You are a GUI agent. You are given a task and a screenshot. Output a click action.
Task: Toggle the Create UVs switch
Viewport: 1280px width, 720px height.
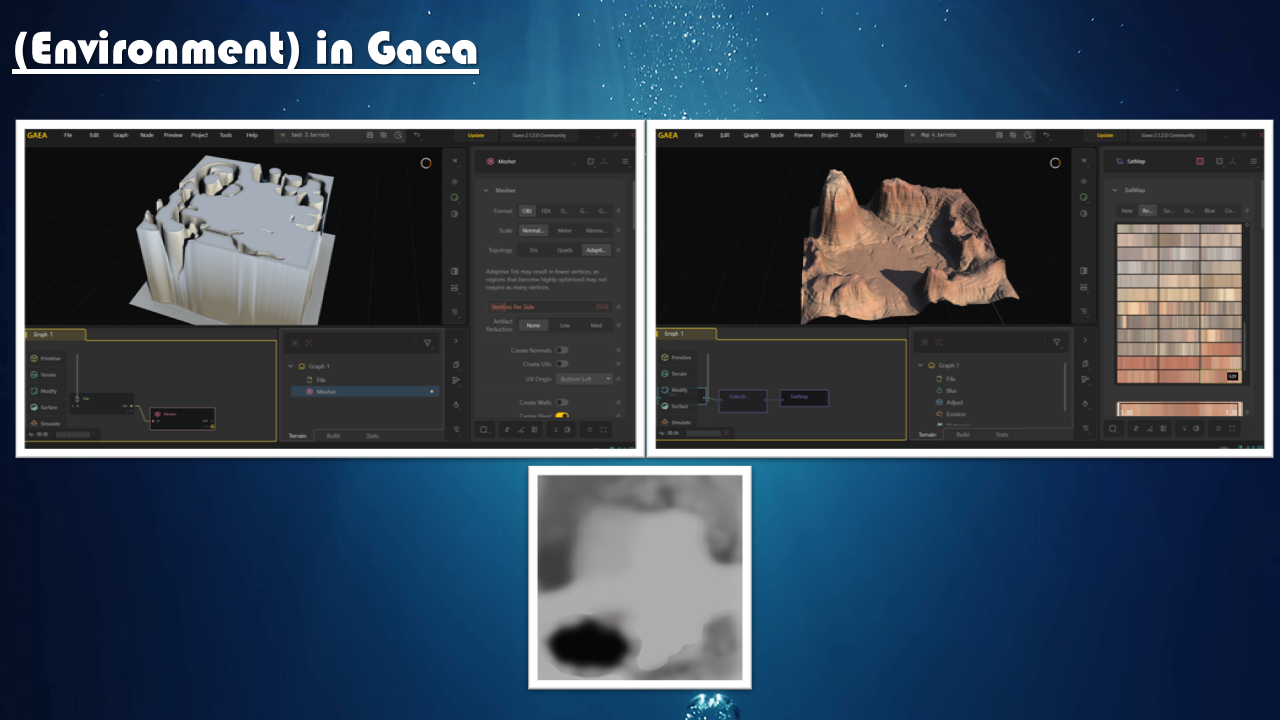click(x=562, y=364)
